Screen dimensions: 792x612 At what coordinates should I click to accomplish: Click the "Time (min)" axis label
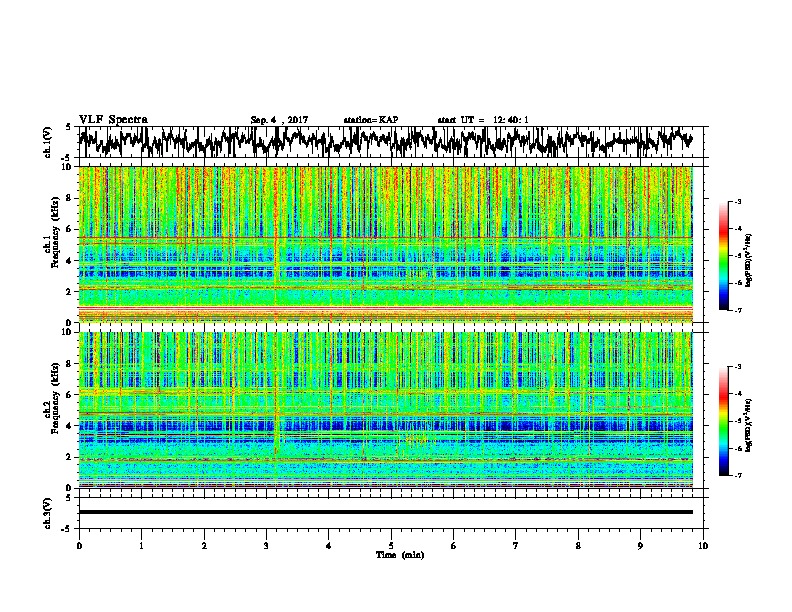(400, 555)
